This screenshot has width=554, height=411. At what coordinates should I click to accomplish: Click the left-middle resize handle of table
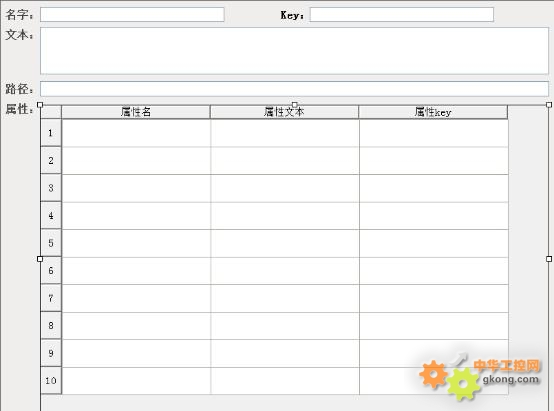coord(40,259)
